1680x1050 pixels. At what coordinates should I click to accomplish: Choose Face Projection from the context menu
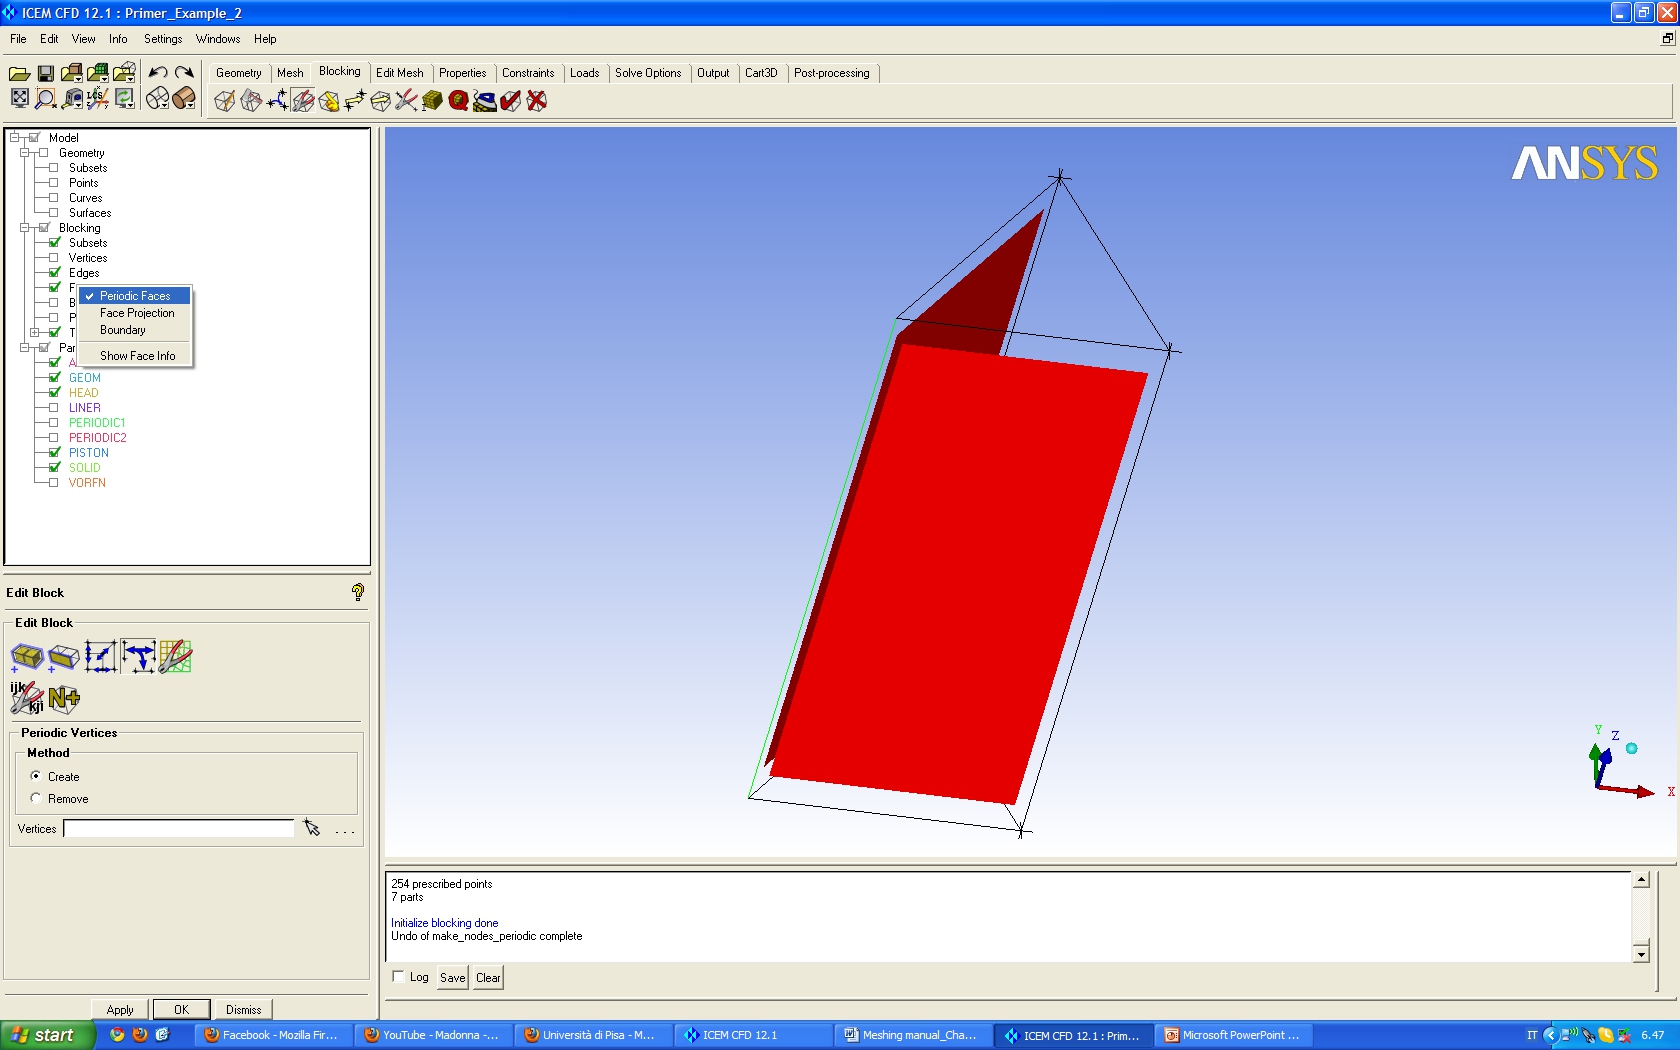point(137,313)
